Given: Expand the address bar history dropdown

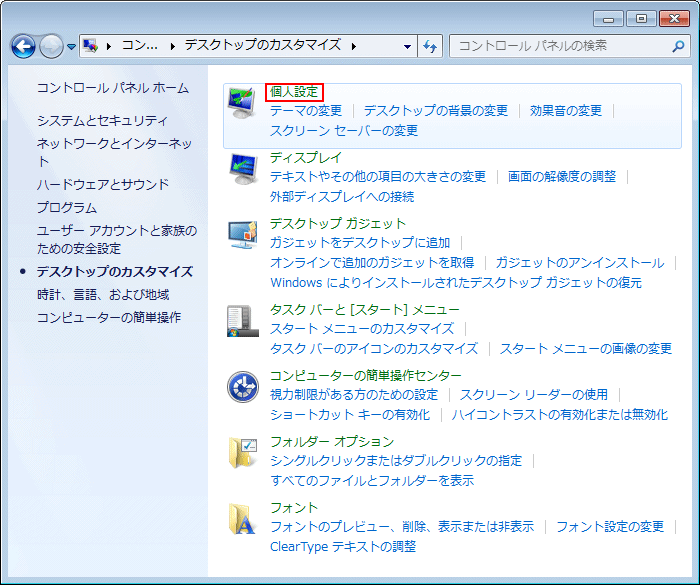Looking at the screenshot, I should (408, 46).
